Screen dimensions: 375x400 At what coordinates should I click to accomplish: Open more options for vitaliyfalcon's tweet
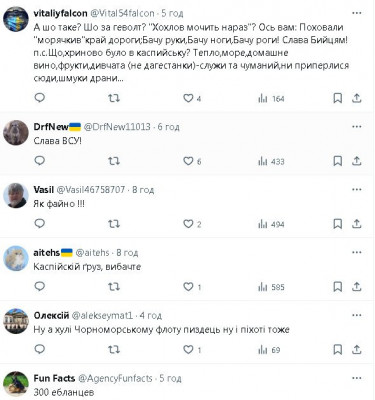pos(357,13)
